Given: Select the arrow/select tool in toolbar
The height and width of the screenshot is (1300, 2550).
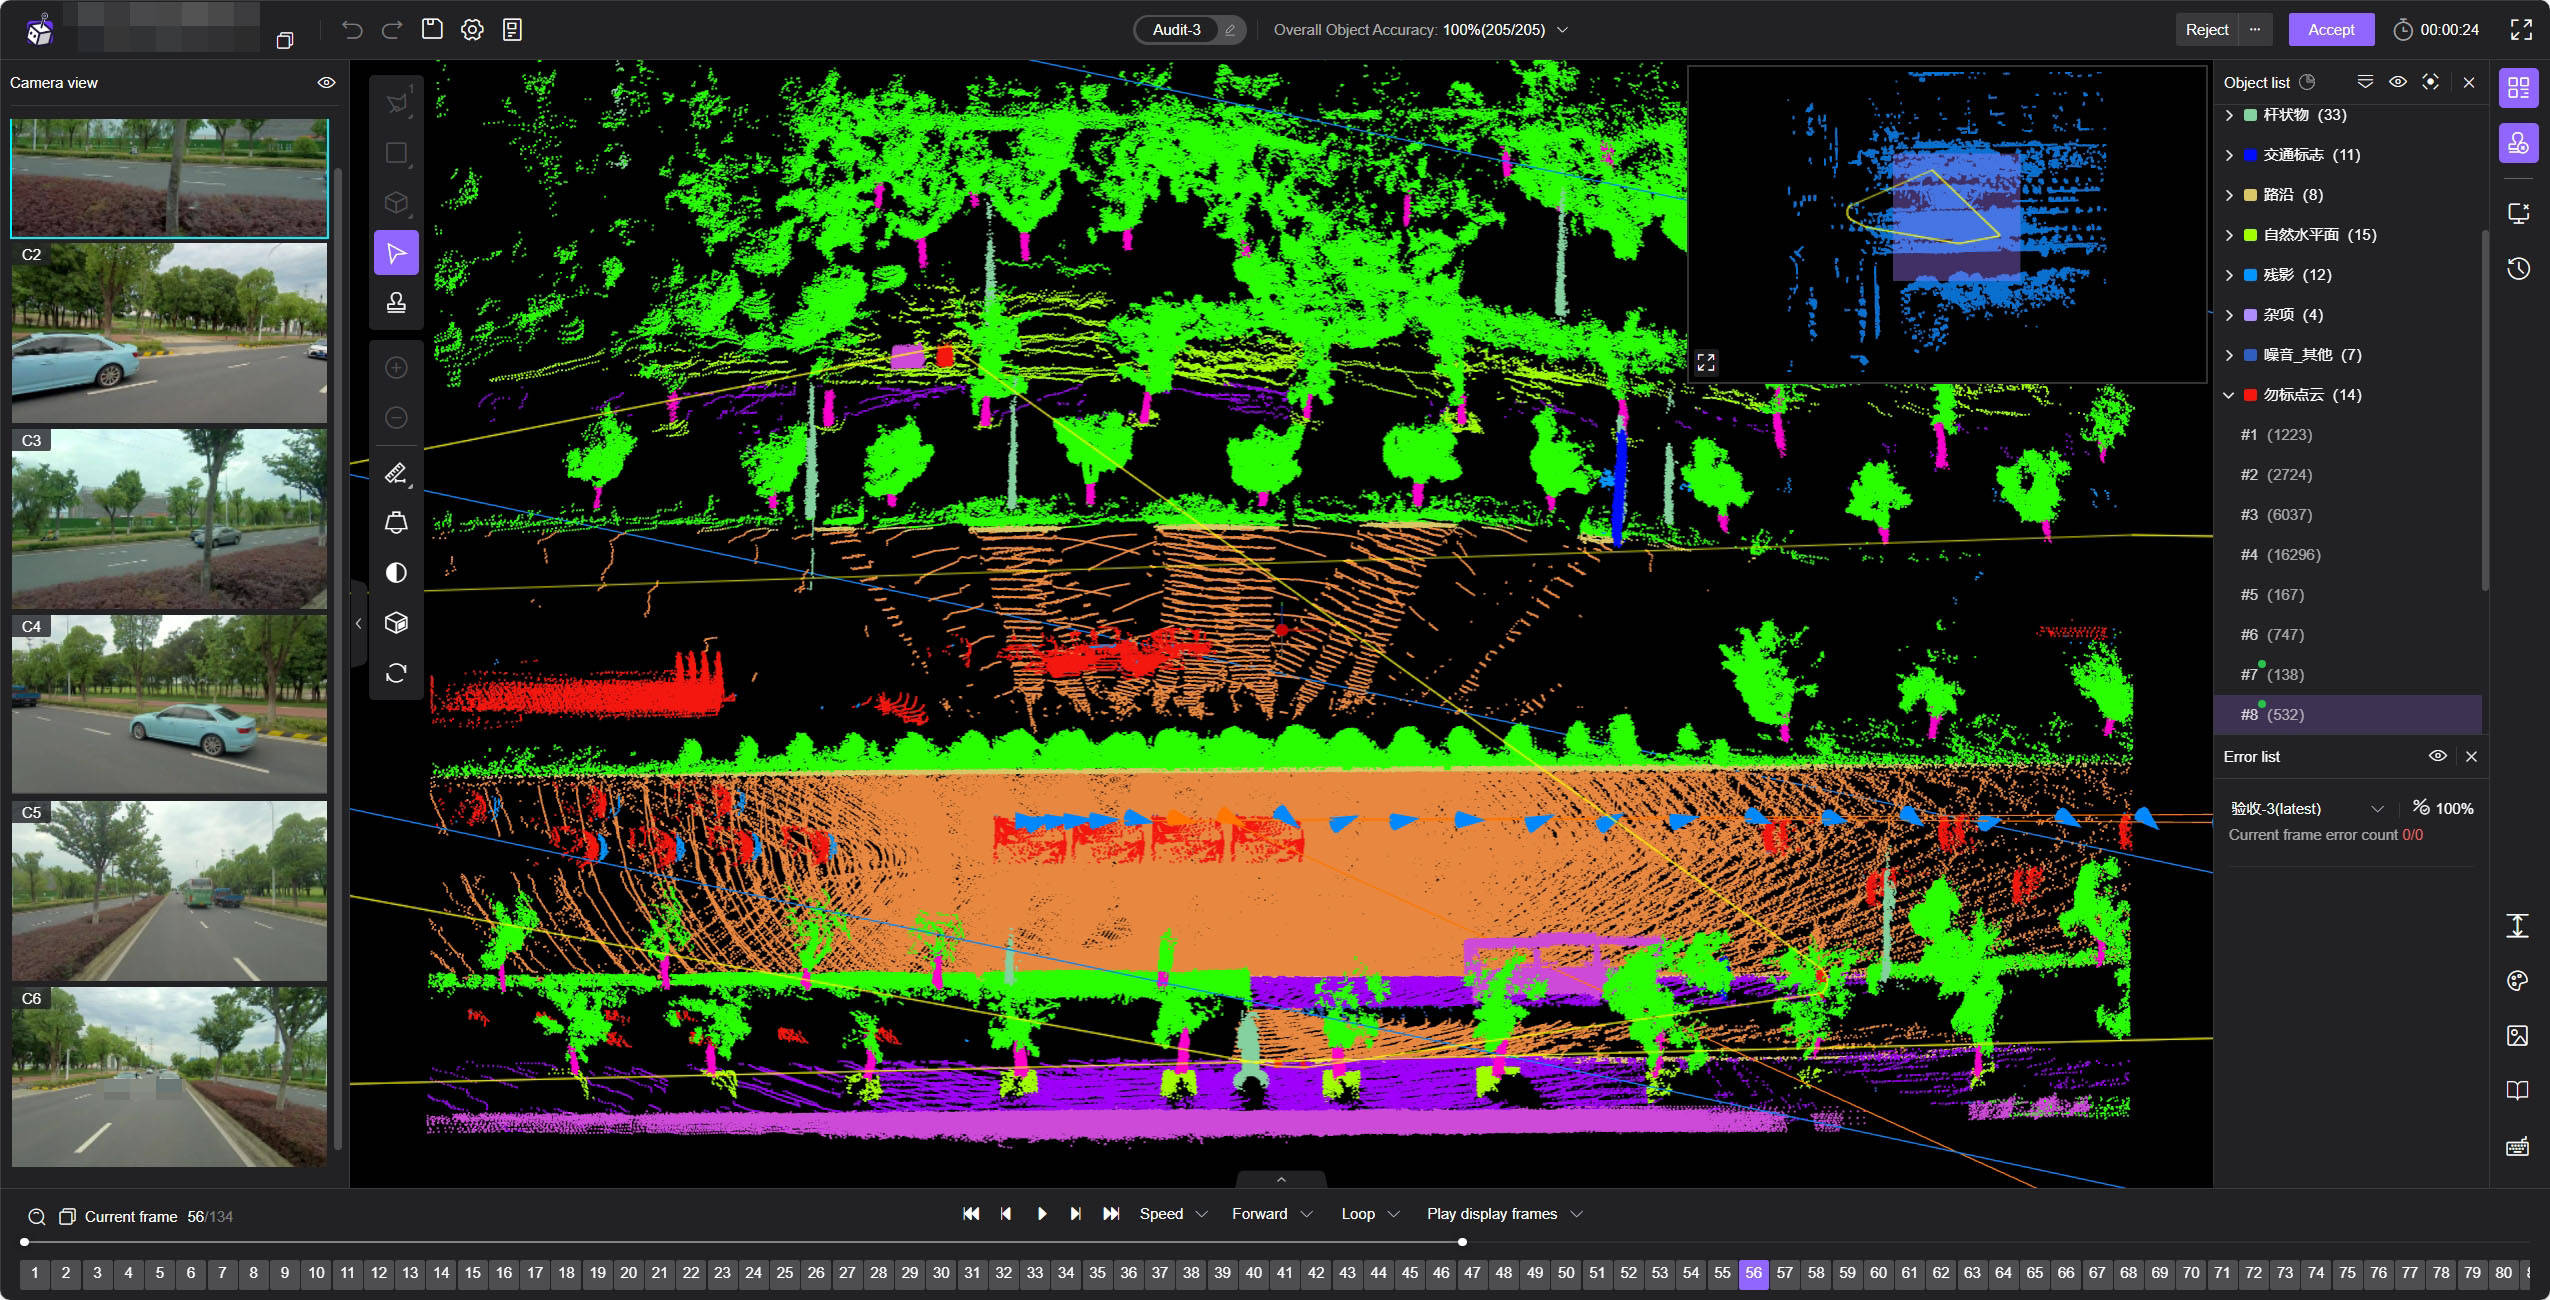Looking at the screenshot, I should (396, 252).
